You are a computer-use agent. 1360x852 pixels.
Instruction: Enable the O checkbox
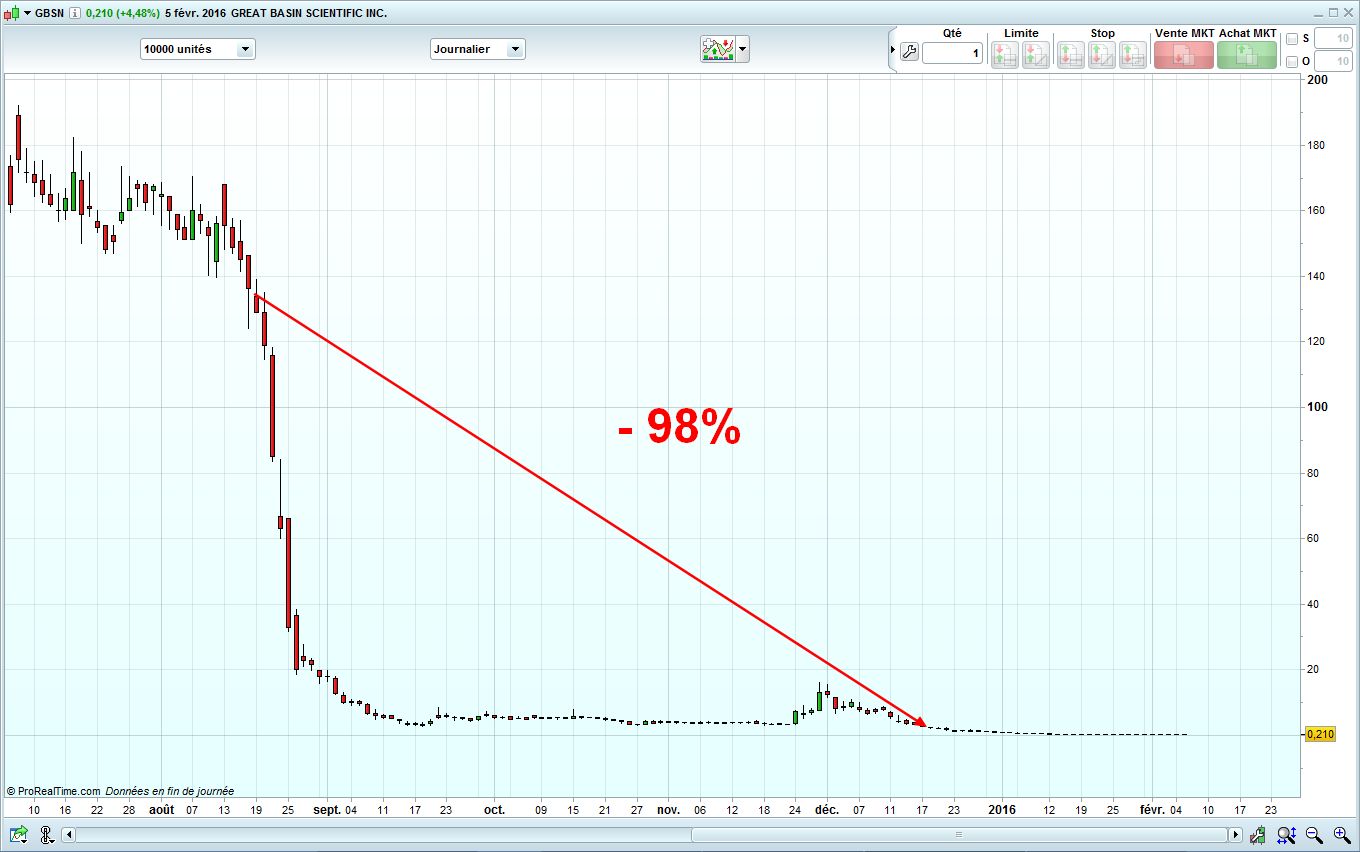point(1292,62)
